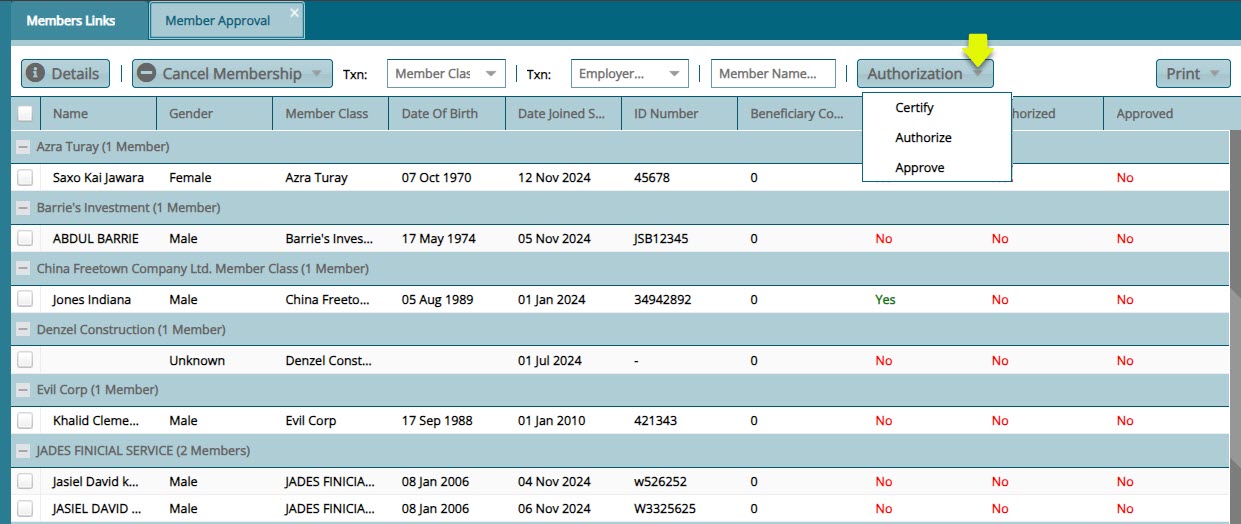The width and height of the screenshot is (1241, 524).
Task: Sort by the Name column header
Action: pyautogui.click(x=98, y=113)
